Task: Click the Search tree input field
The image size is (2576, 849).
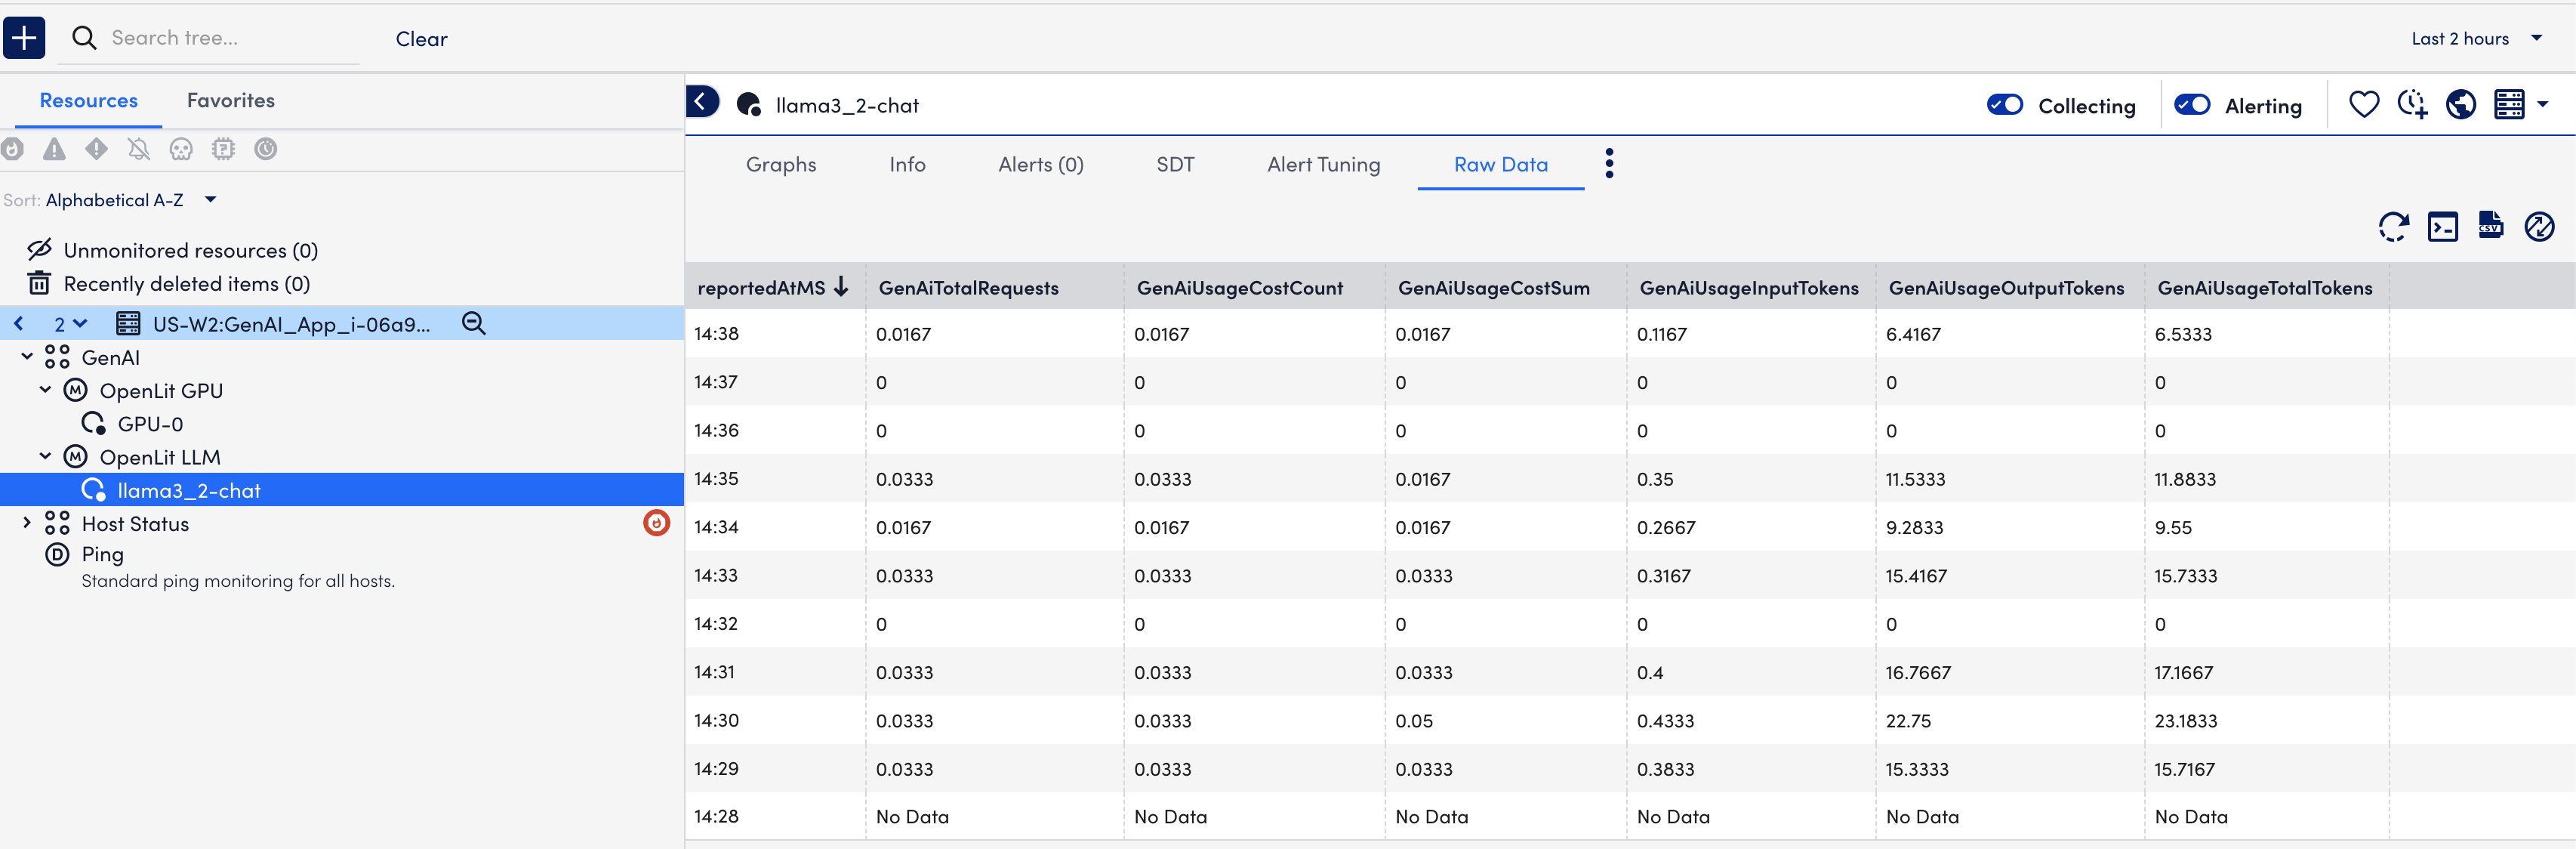Action: (230, 38)
